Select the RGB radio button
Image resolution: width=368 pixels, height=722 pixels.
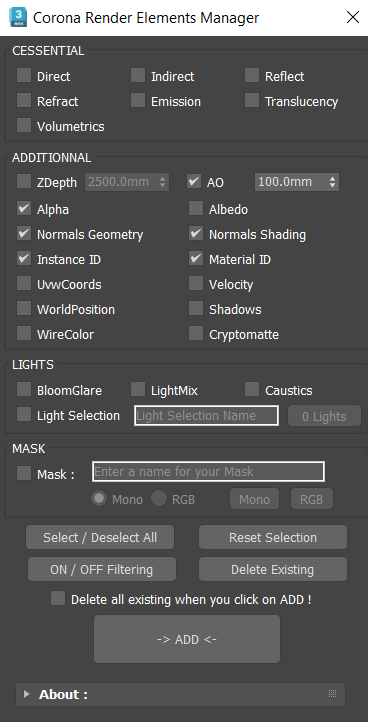[x=159, y=499]
